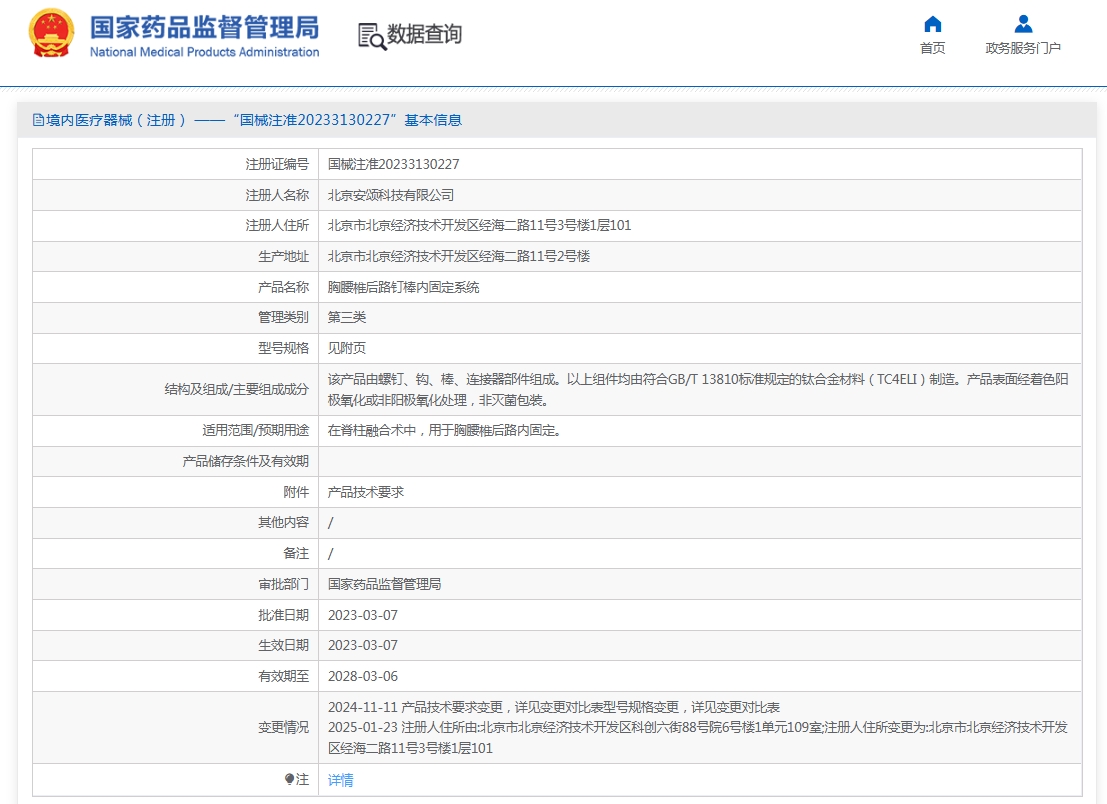Click the 备注 row label

point(296,553)
